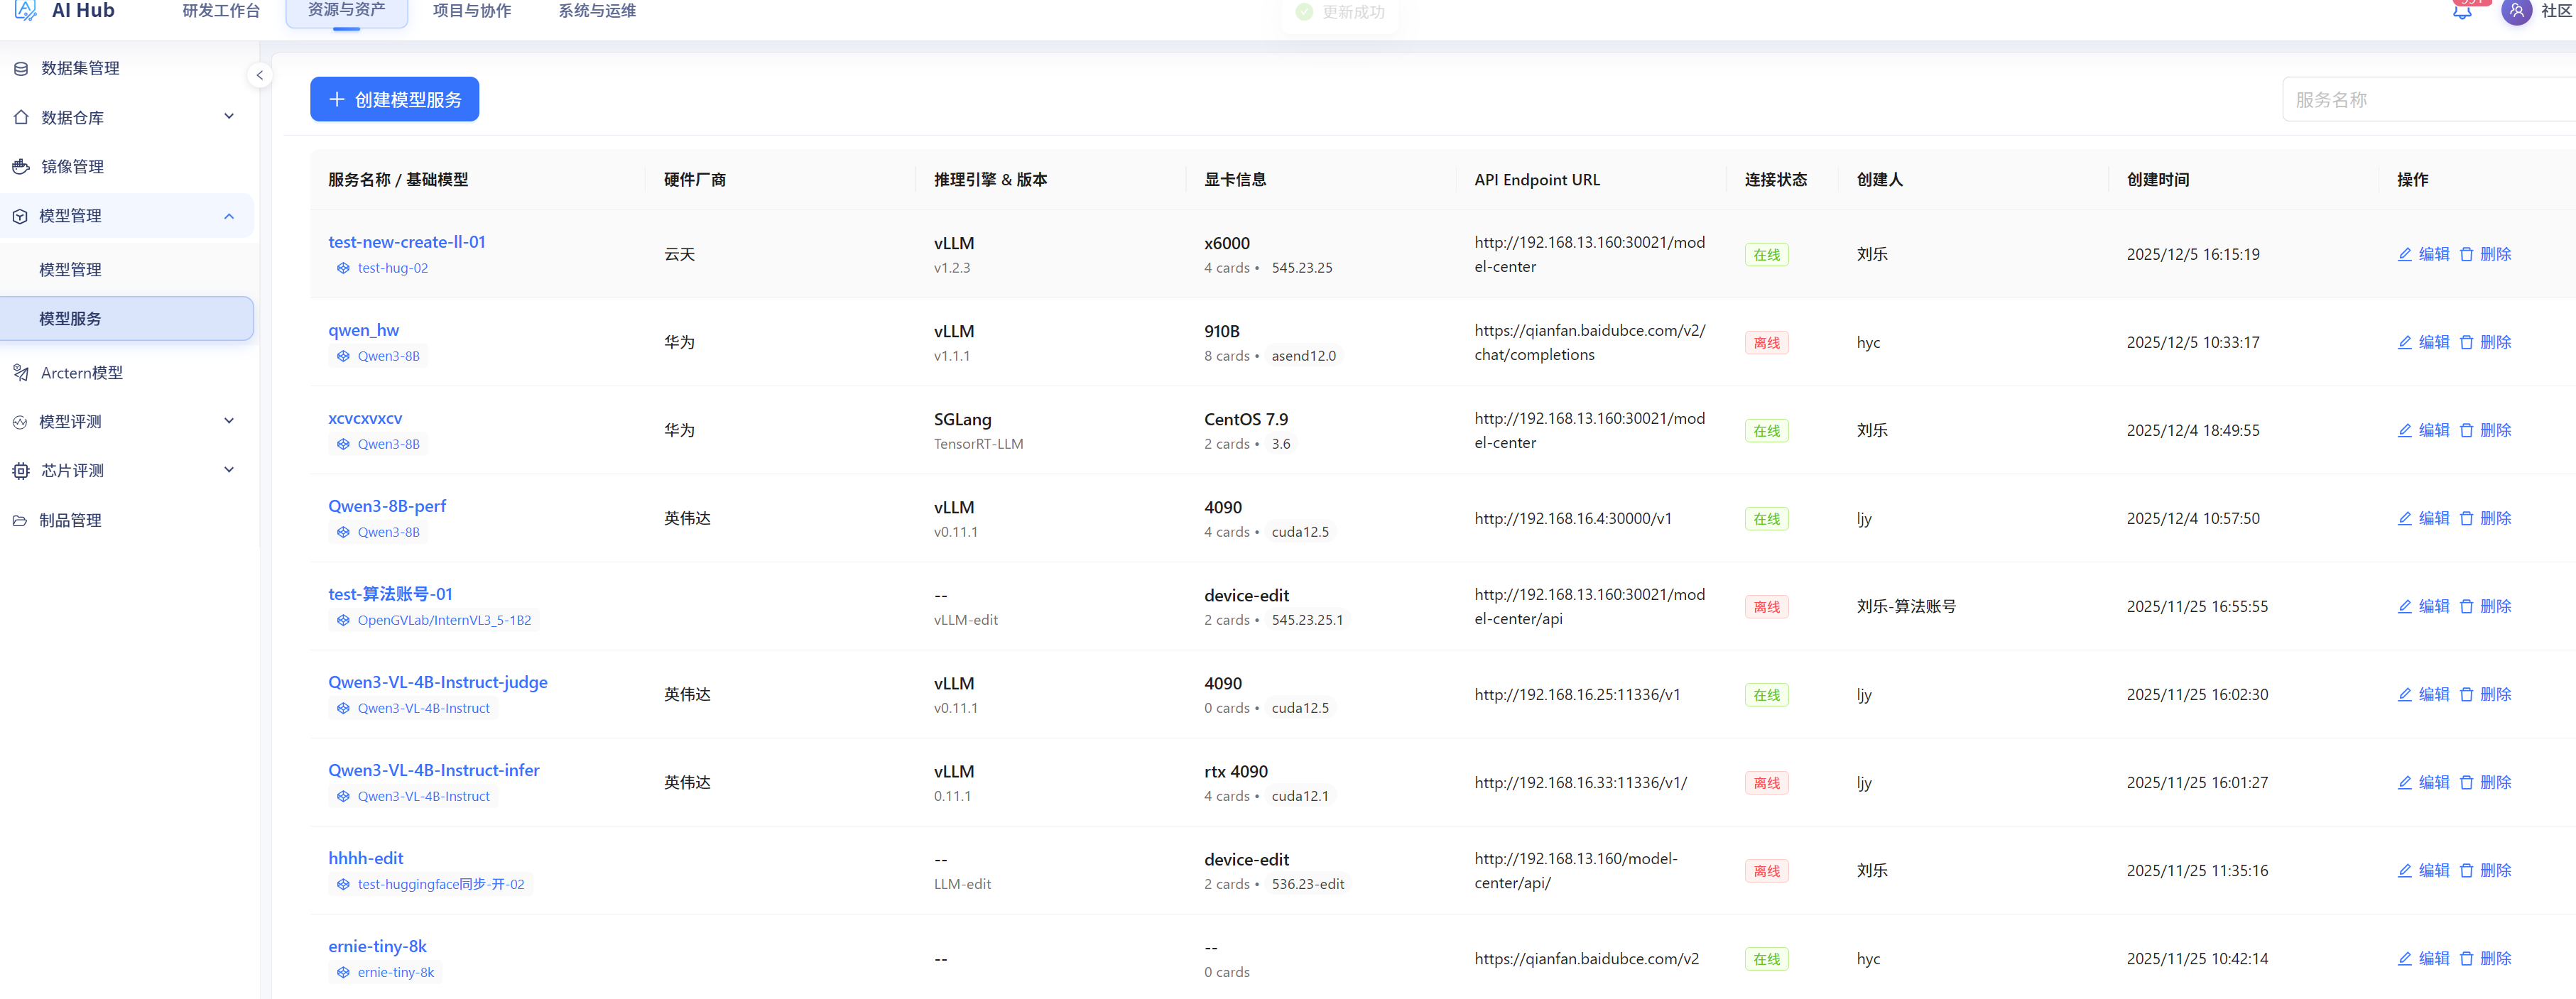Click the 数据集管理 database icon

pos(21,68)
